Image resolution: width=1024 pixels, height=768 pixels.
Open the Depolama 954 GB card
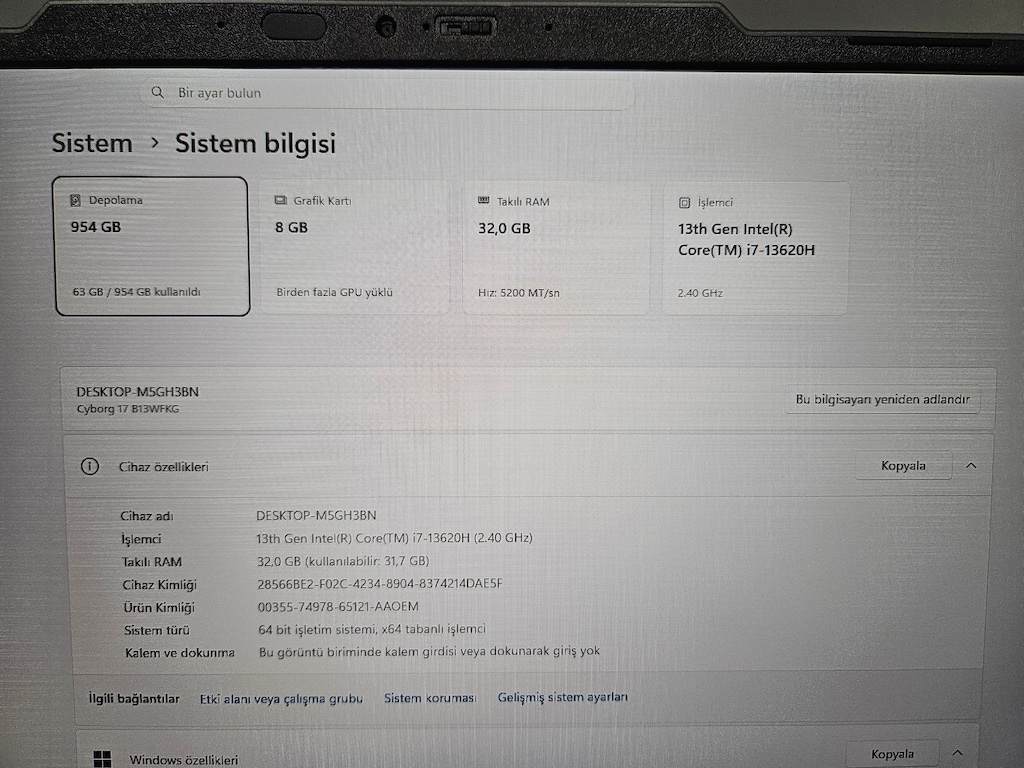pos(152,246)
